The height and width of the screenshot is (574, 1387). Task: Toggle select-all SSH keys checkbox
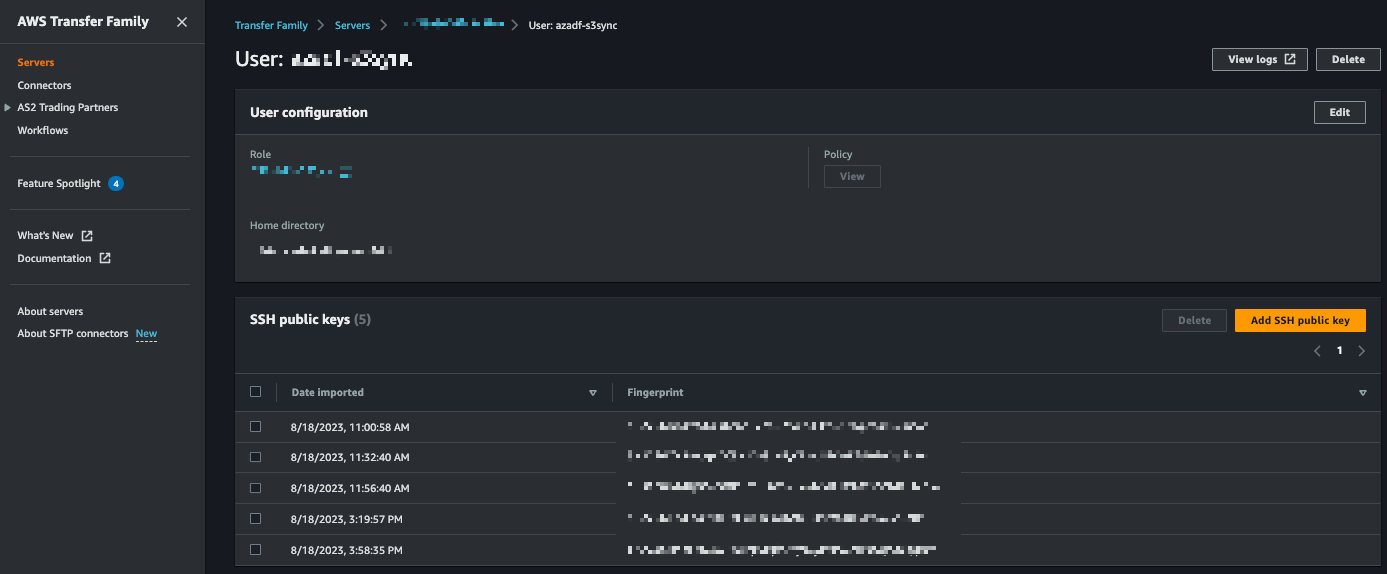pos(255,392)
